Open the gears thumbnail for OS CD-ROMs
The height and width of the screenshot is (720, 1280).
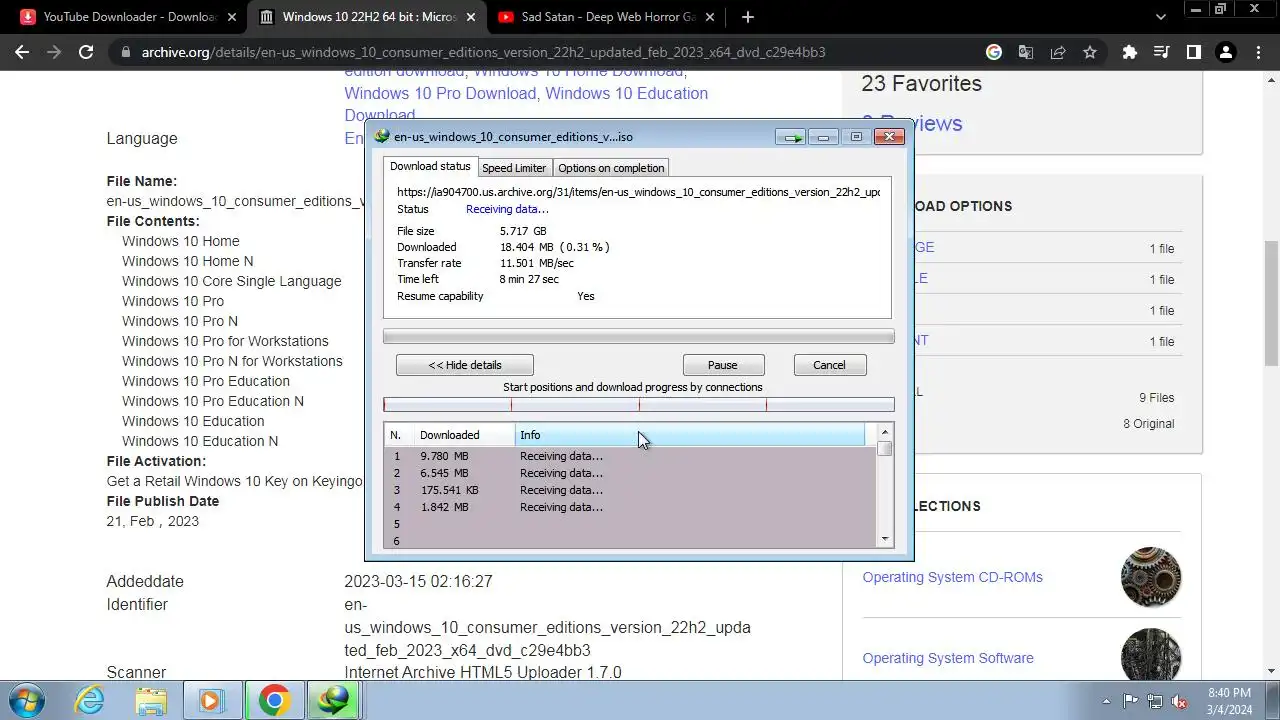click(x=1151, y=577)
